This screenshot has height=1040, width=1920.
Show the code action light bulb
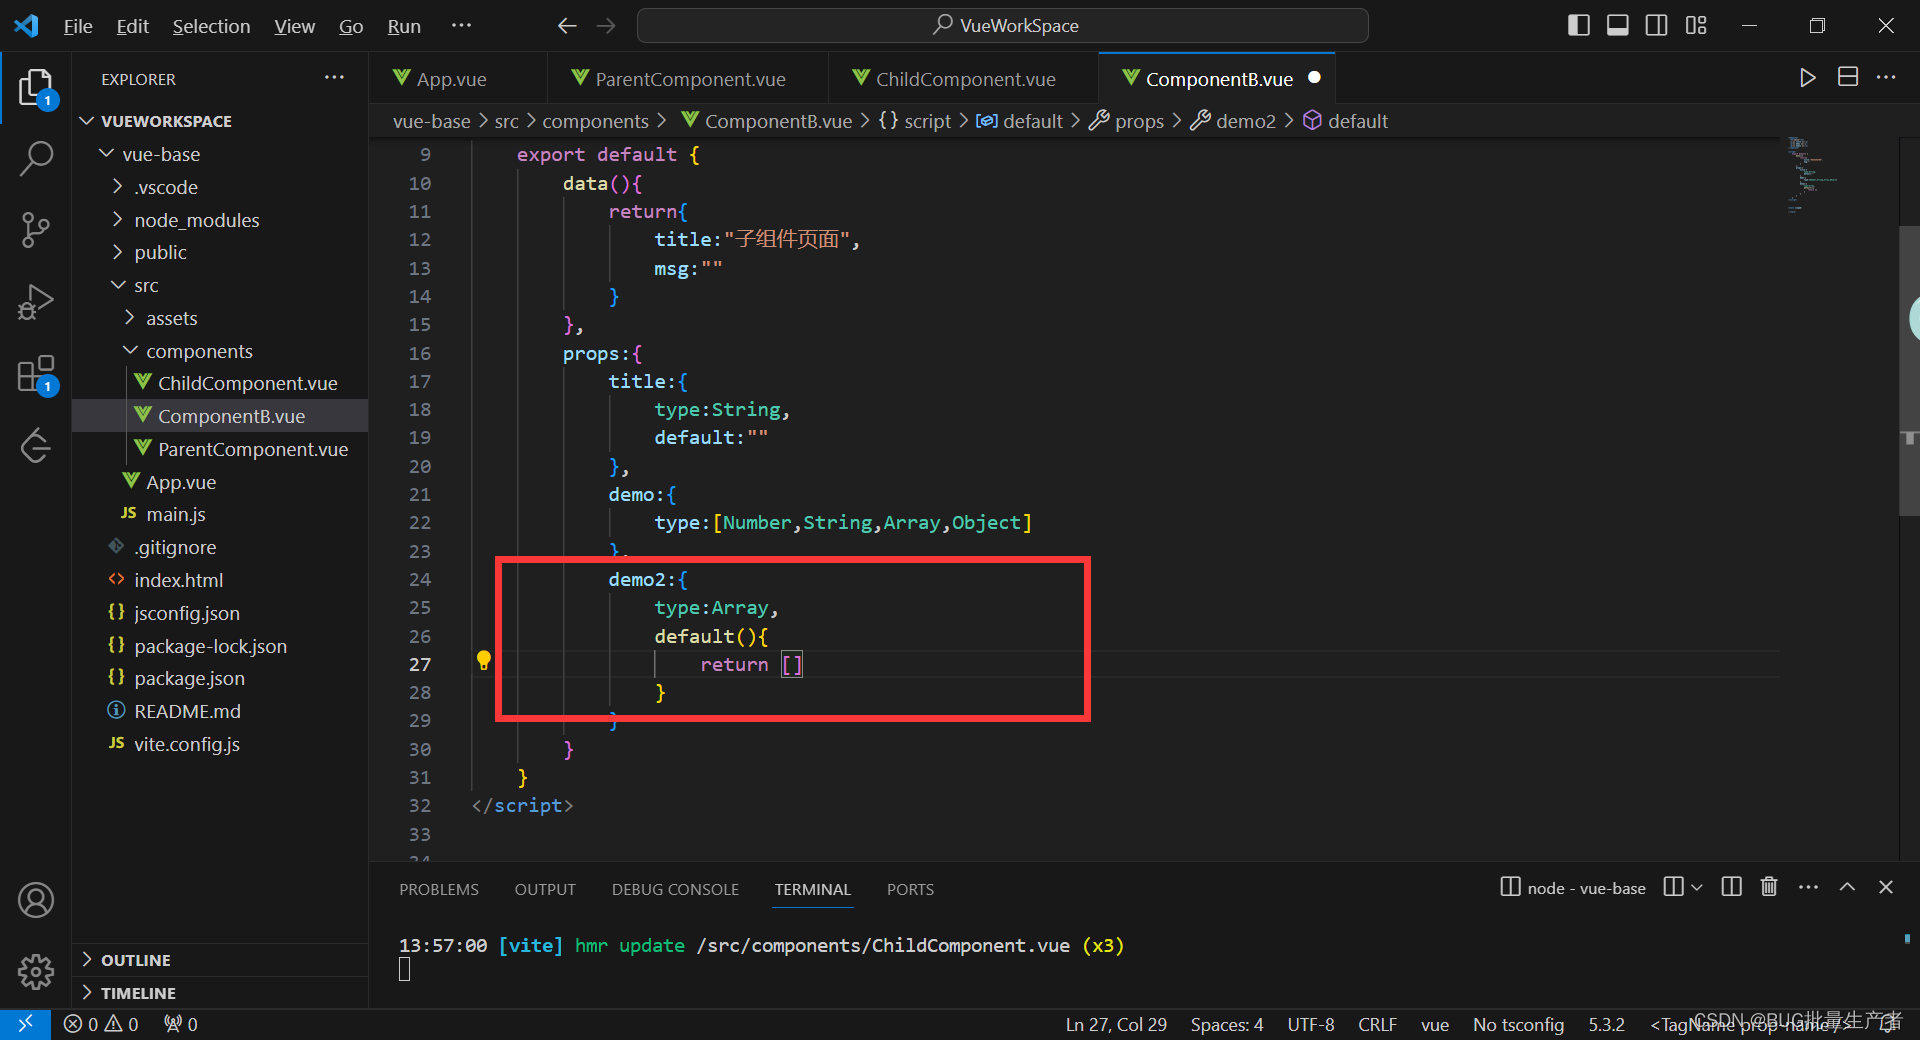[x=484, y=661]
